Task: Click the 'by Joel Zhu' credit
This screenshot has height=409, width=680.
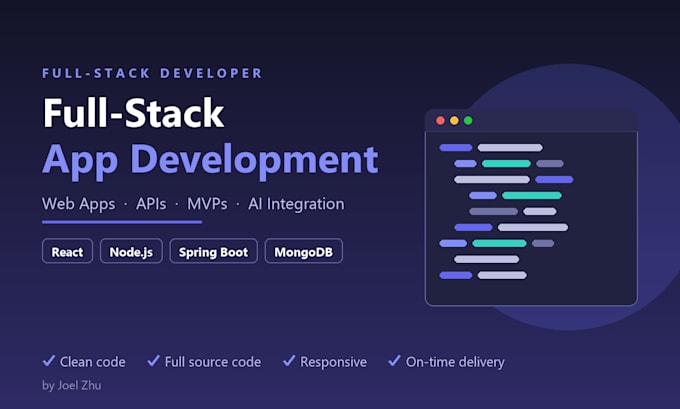Action: (72, 386)
